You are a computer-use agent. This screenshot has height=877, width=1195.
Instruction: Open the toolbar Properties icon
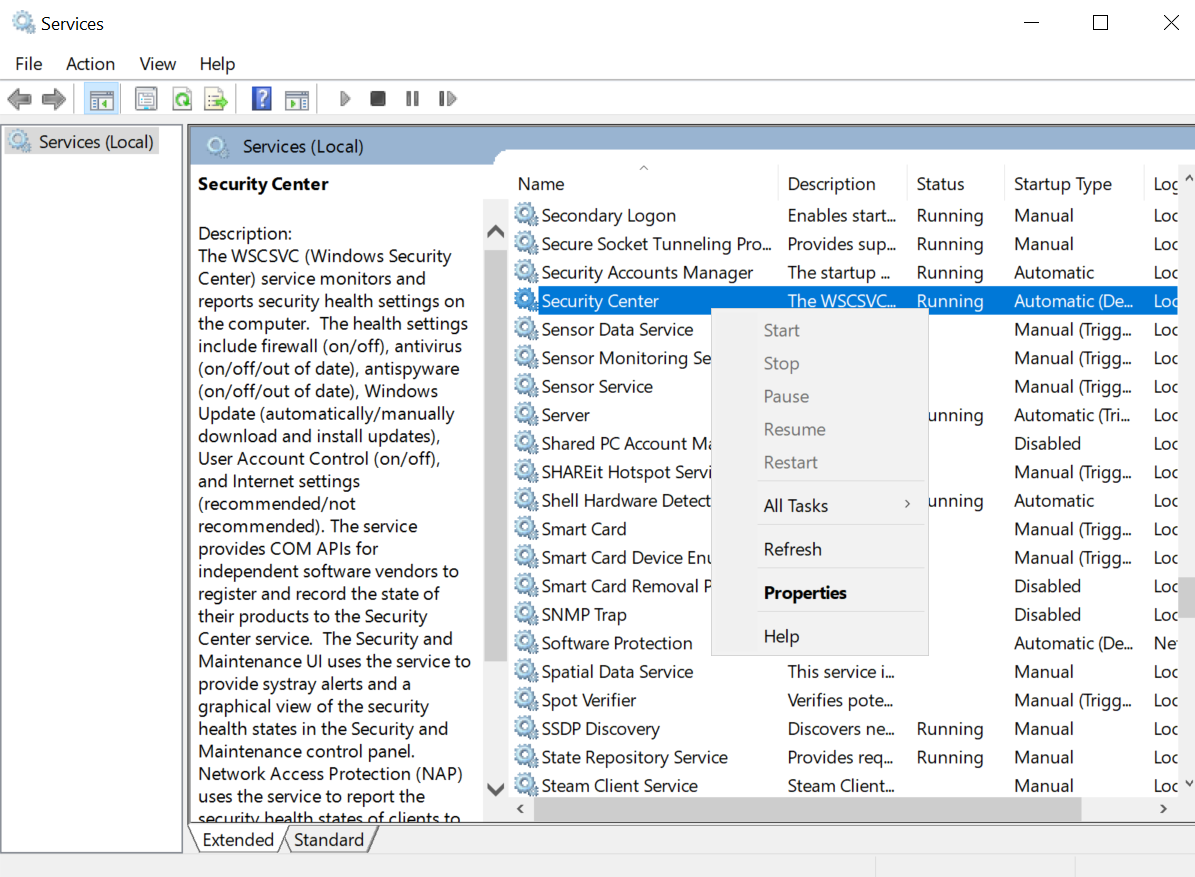[146, 99]
